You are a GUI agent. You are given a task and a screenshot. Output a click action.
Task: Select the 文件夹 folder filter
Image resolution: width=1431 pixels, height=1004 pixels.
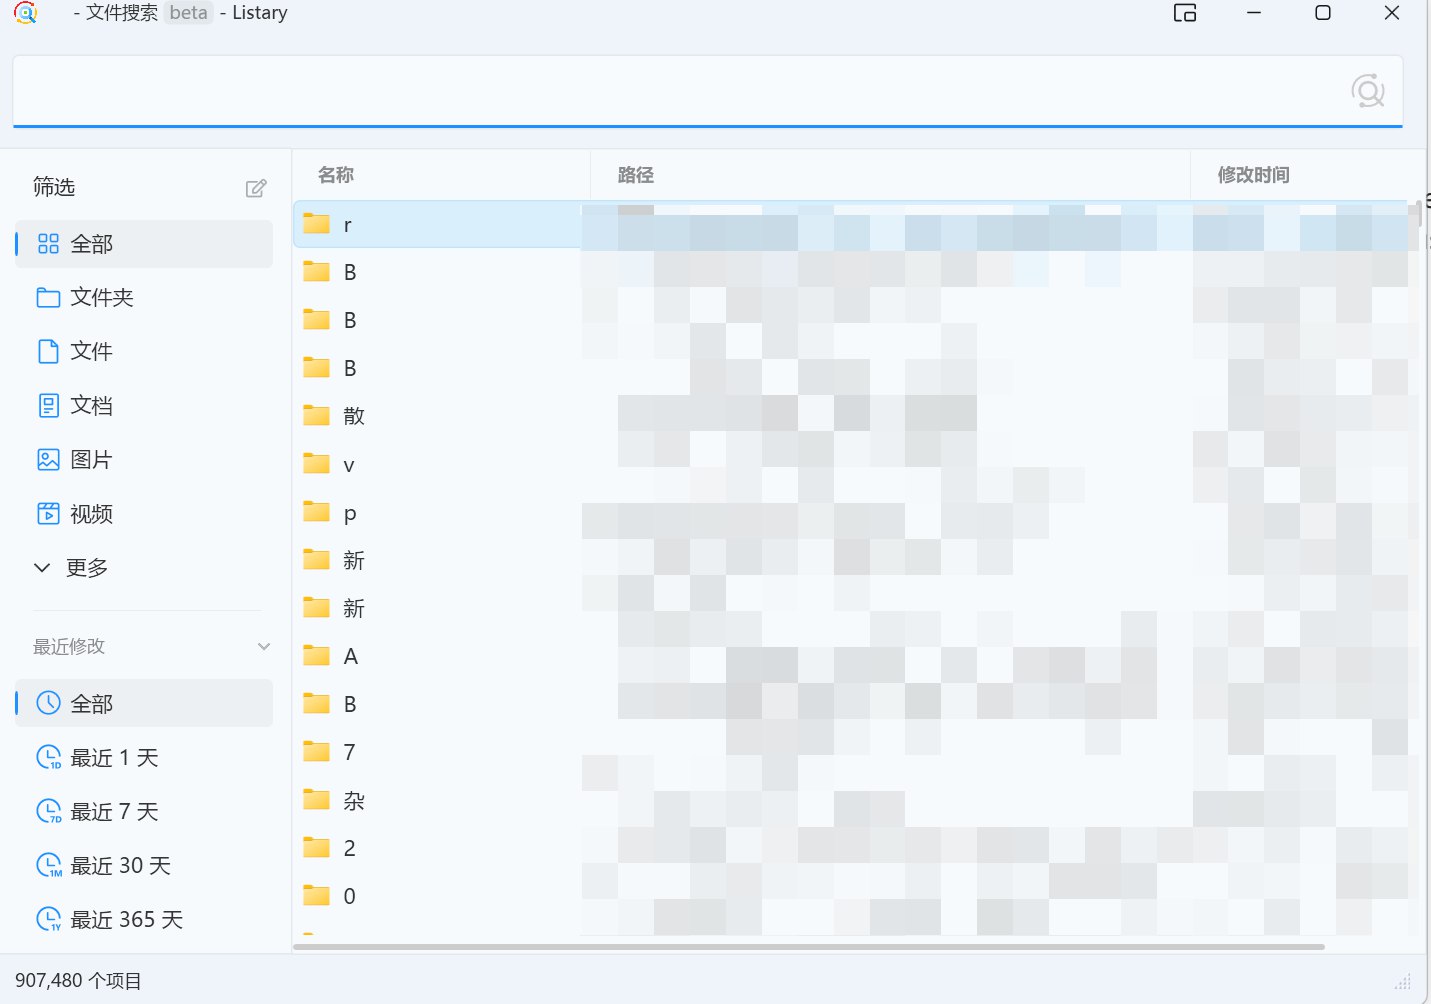pyautogui.click(x=101, y=298)
